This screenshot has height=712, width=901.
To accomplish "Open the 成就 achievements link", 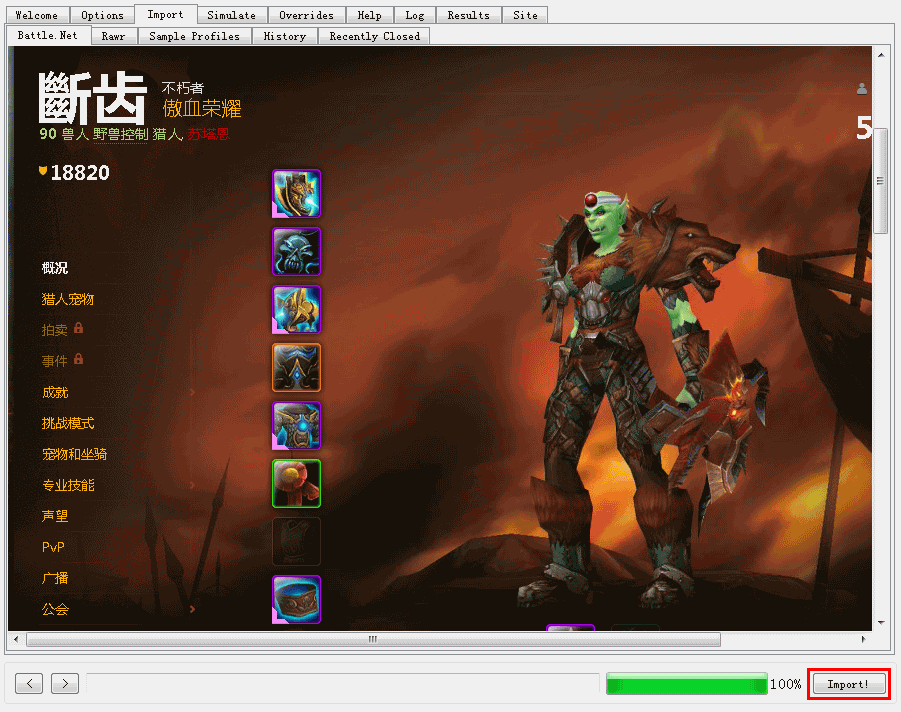I will 55,392.
